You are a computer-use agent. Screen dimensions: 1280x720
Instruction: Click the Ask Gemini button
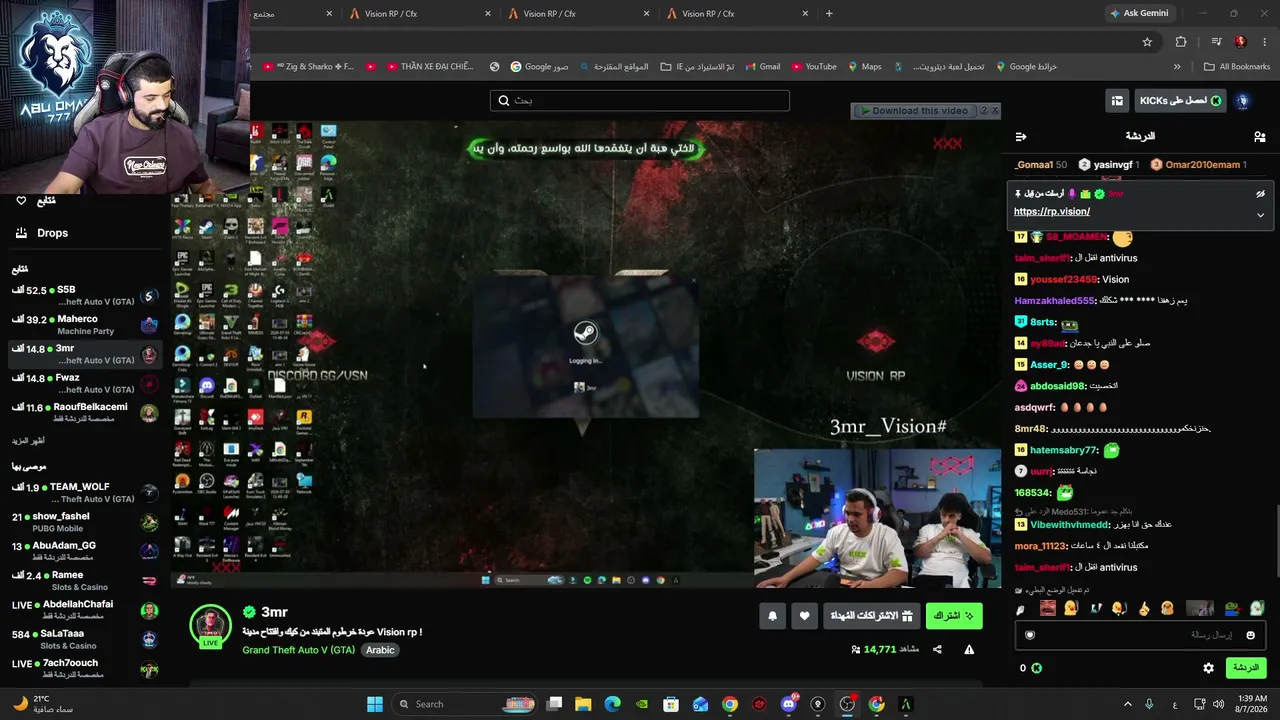[1138, 14]
